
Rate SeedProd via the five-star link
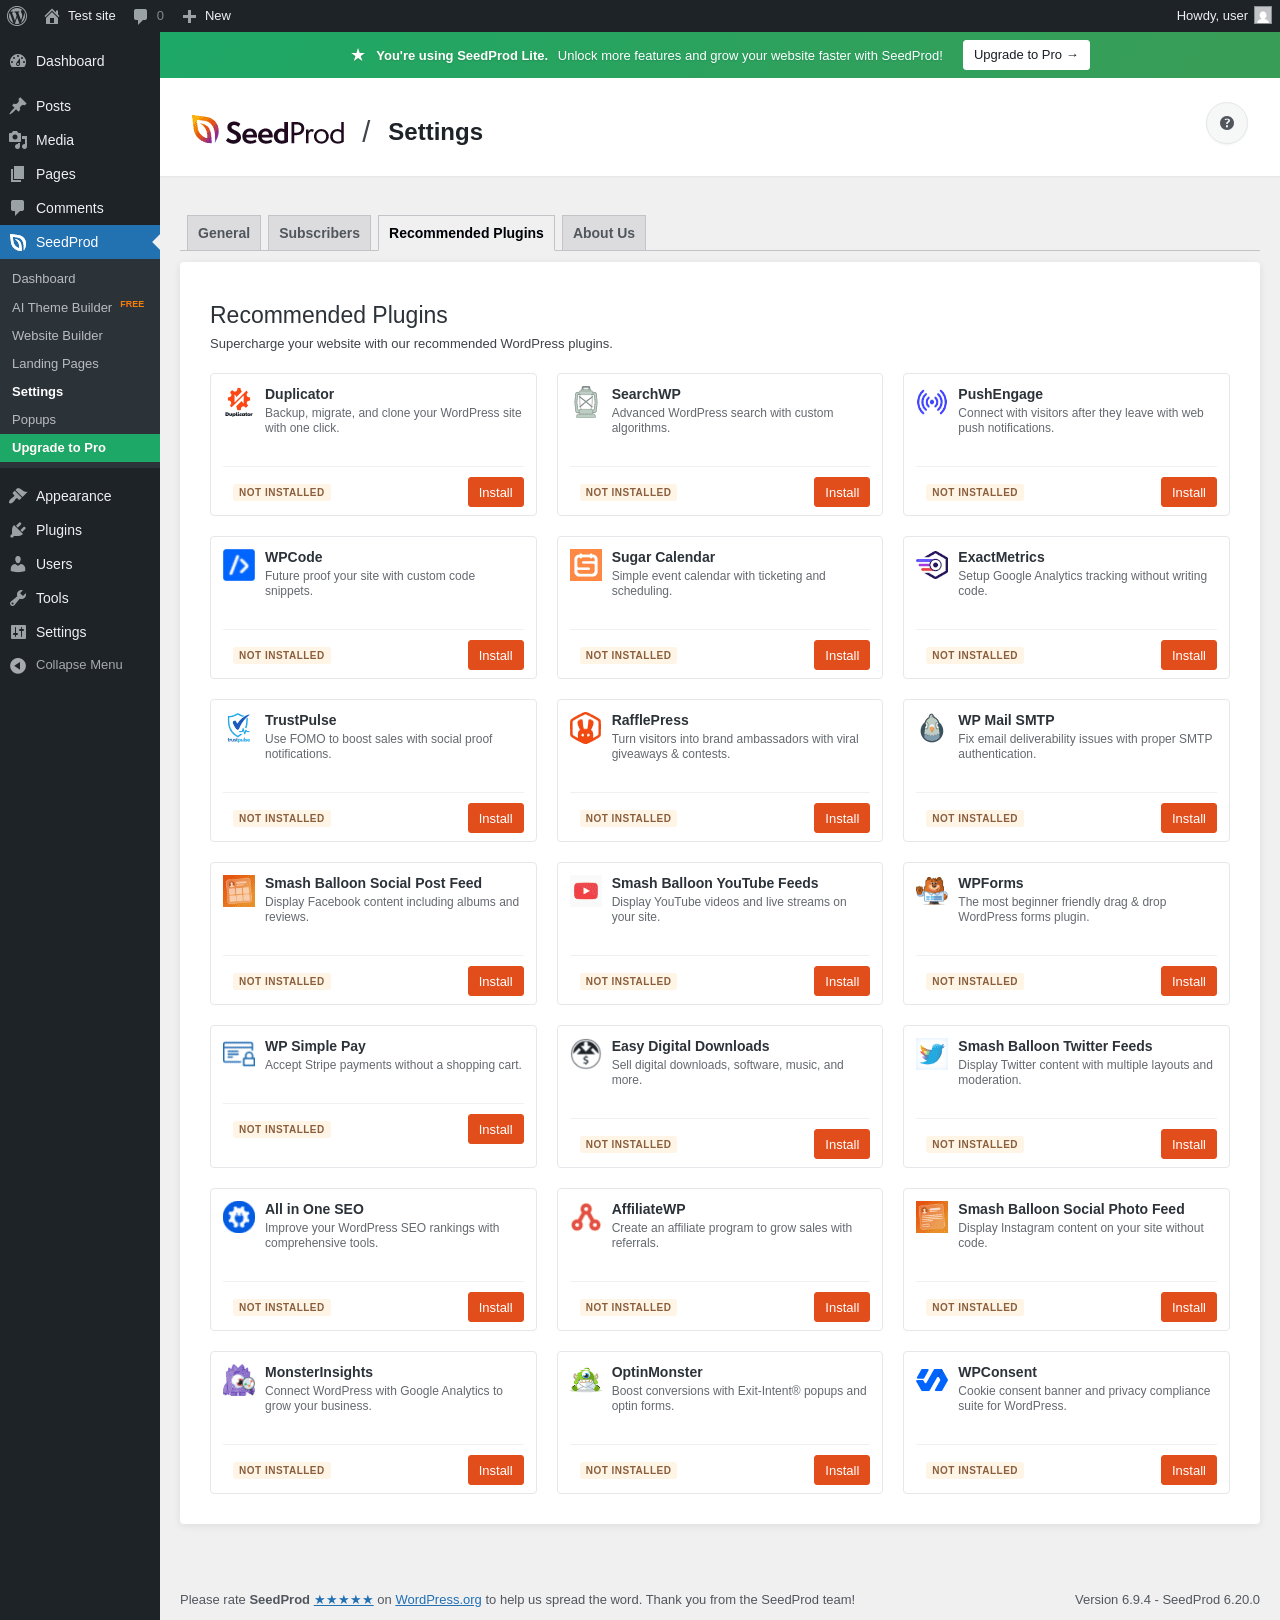tap(344, 1600)
